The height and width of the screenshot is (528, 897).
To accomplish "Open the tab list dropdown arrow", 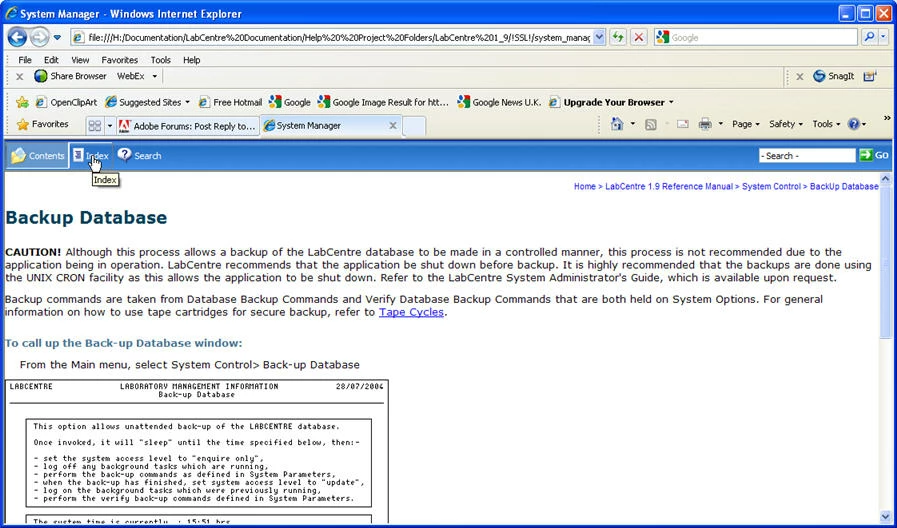I will click(x=110, y=126).
